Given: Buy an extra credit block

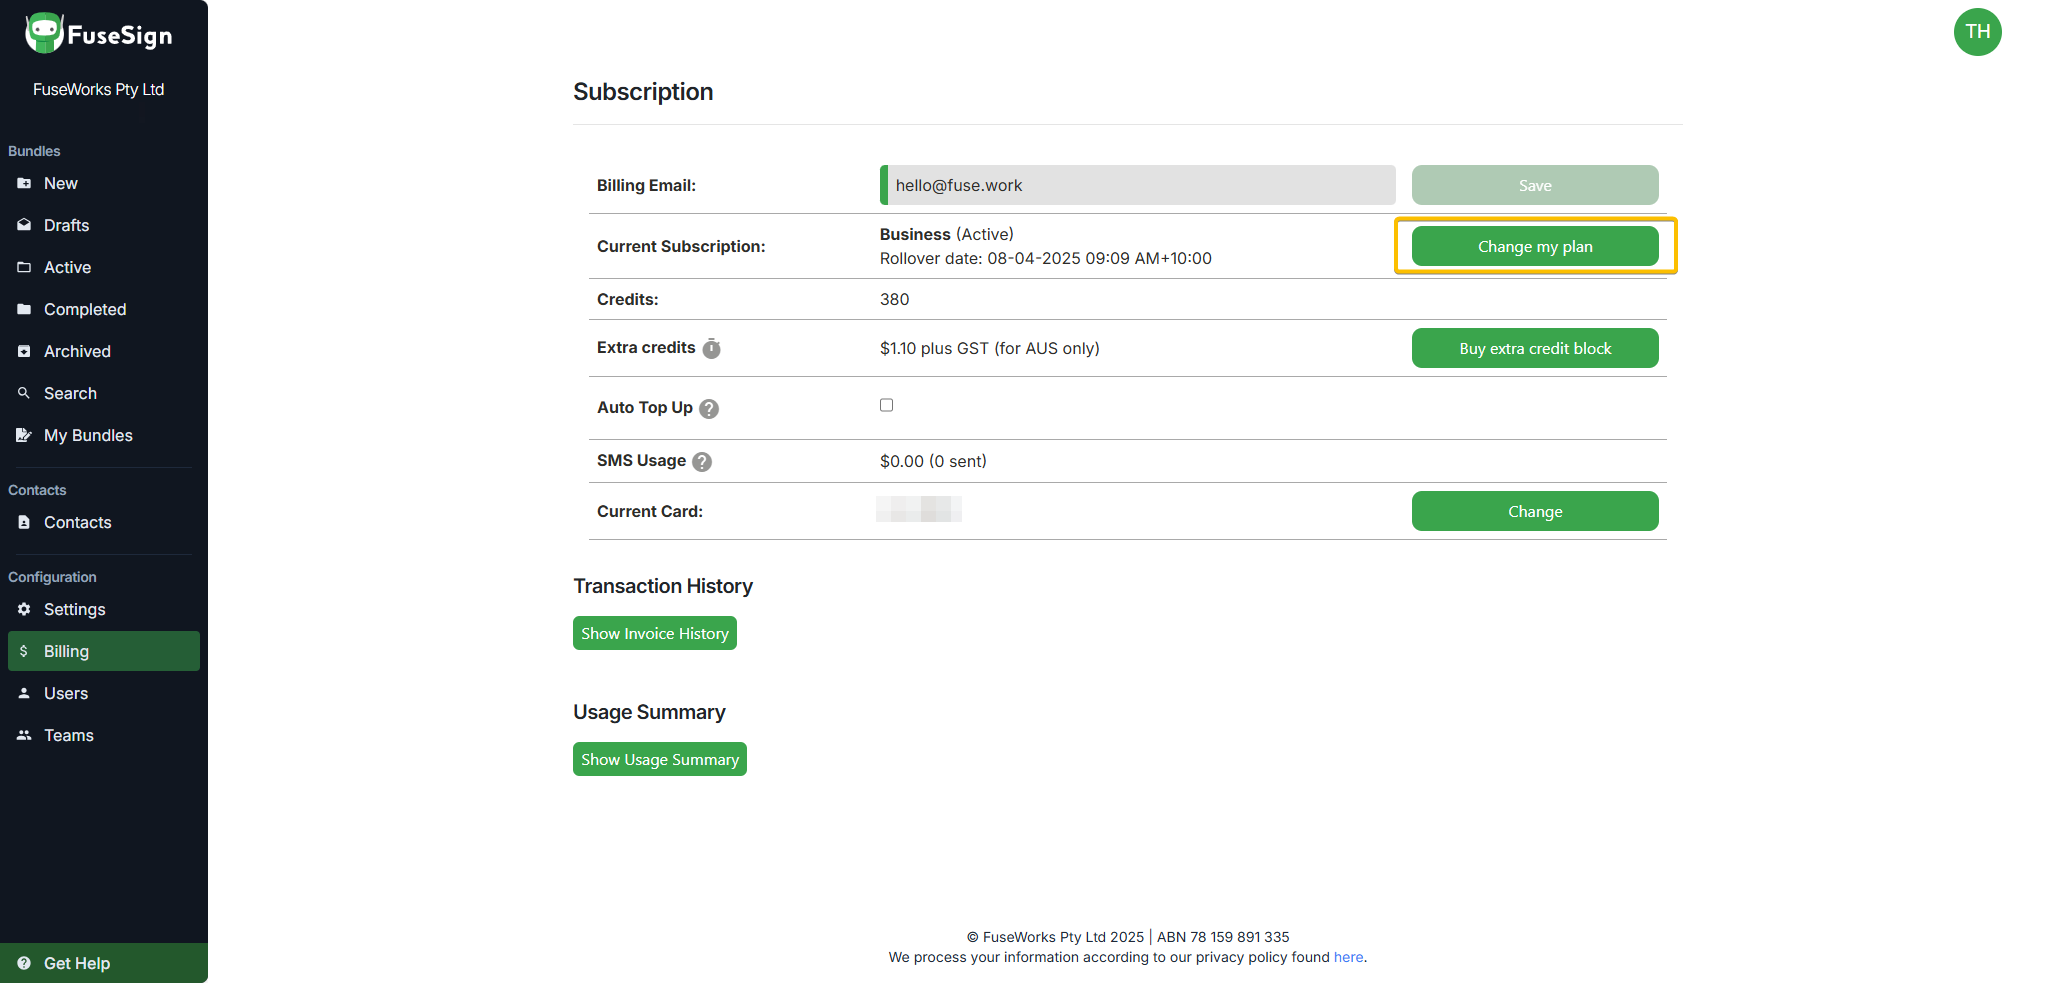Looking at the screenshot, I should [x=1535, y=348].
